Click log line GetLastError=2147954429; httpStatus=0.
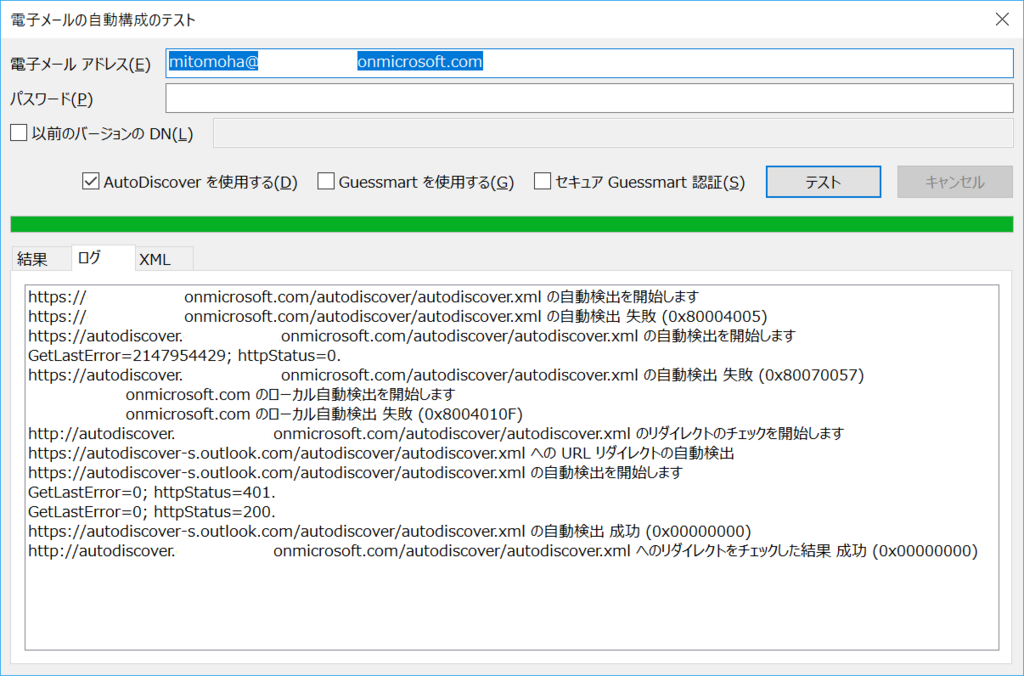This screenshot has width=1024, height=676. (x=185, y=355)
